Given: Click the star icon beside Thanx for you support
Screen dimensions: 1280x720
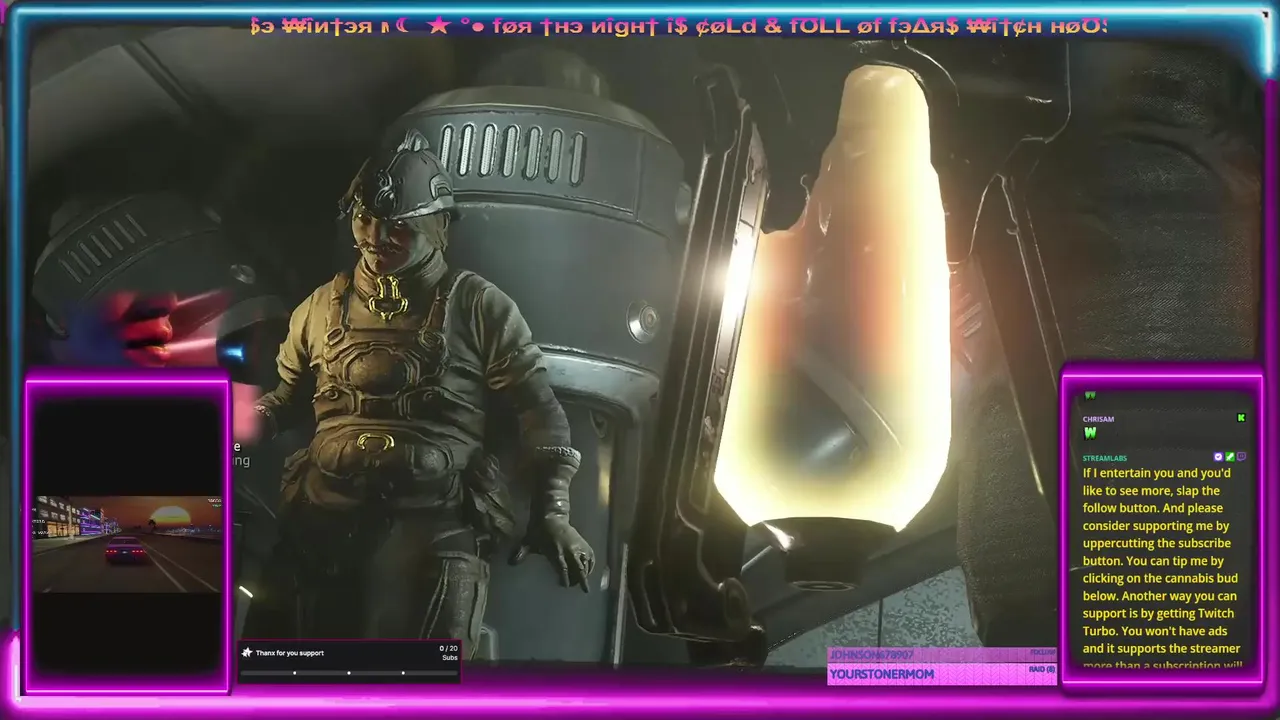Looking at the screenshot, I should click(x=247, y=653).
